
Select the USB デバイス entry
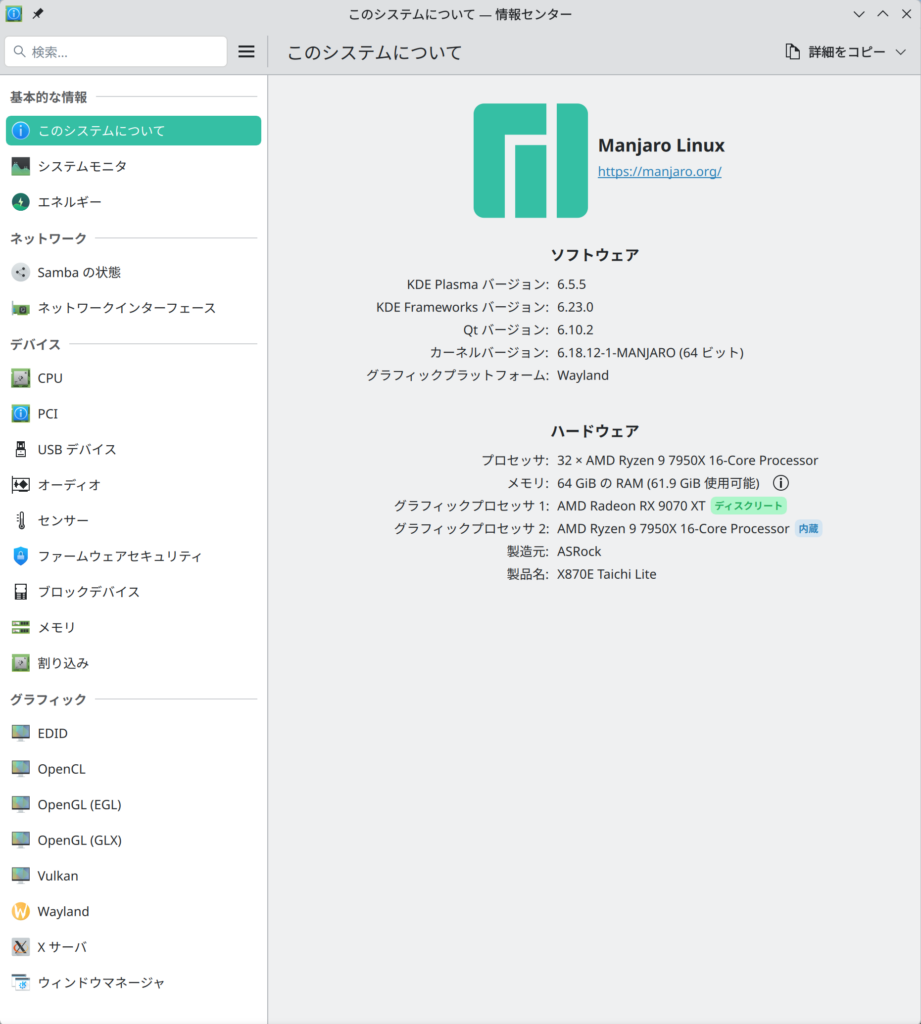77,449
